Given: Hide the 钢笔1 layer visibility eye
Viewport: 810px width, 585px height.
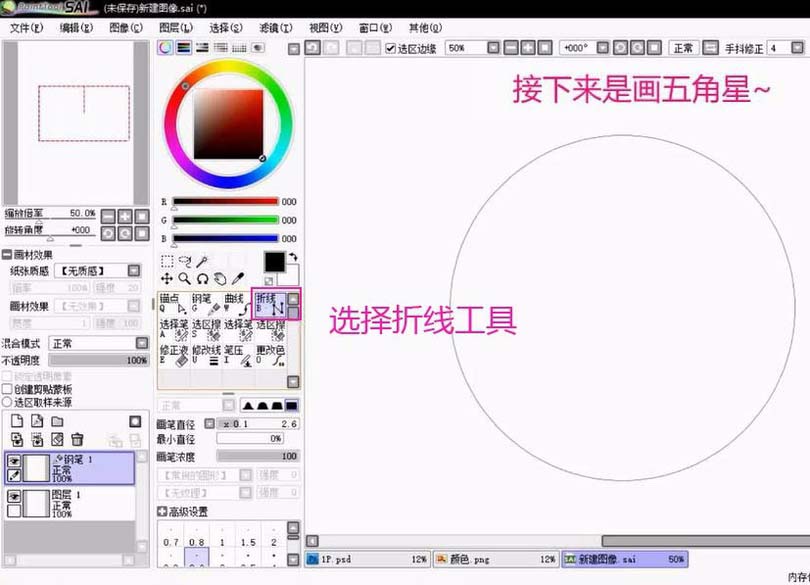Looking at the screenshot, I should 14,459.
